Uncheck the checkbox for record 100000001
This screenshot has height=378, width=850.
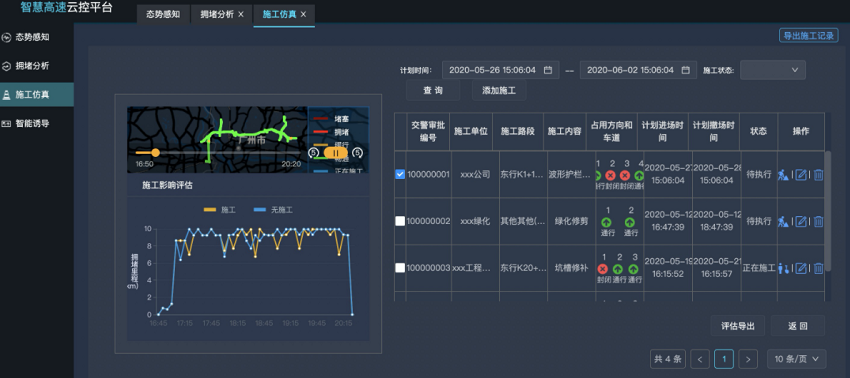[400, 175]
